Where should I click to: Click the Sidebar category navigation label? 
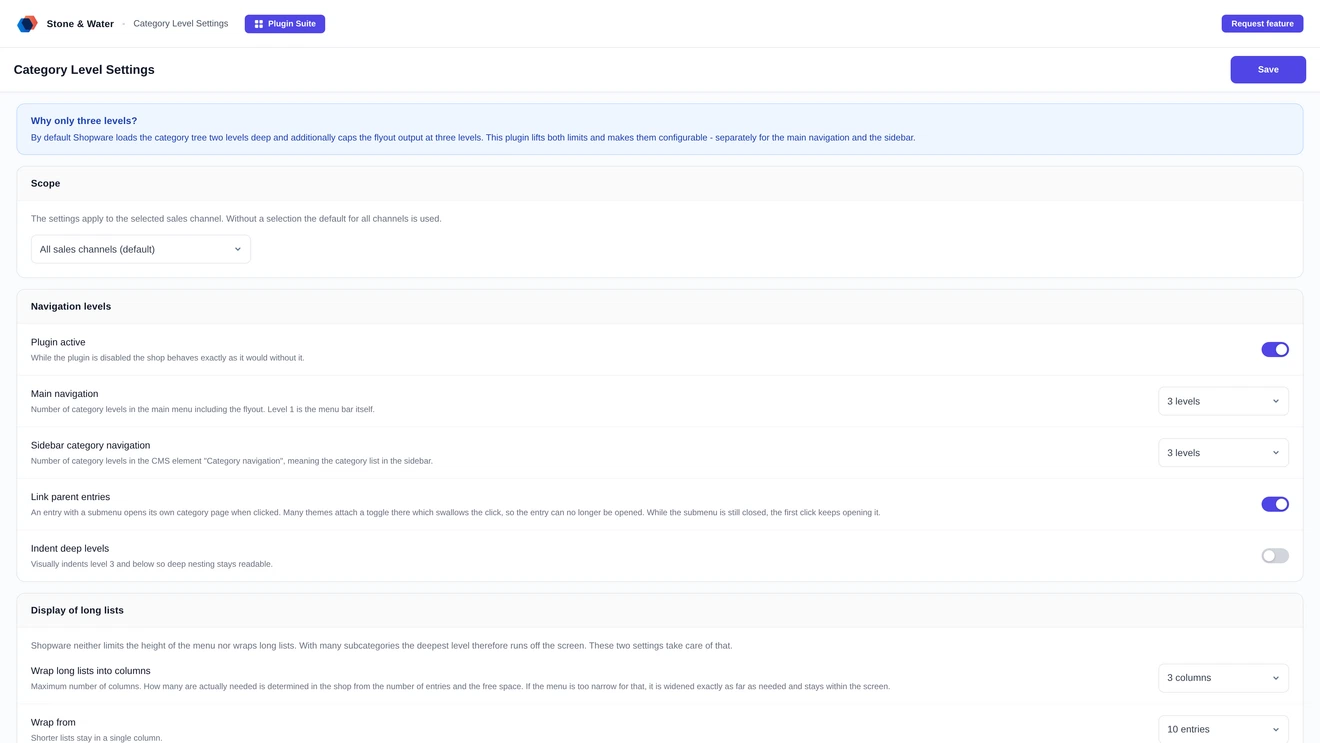point(91,446)
